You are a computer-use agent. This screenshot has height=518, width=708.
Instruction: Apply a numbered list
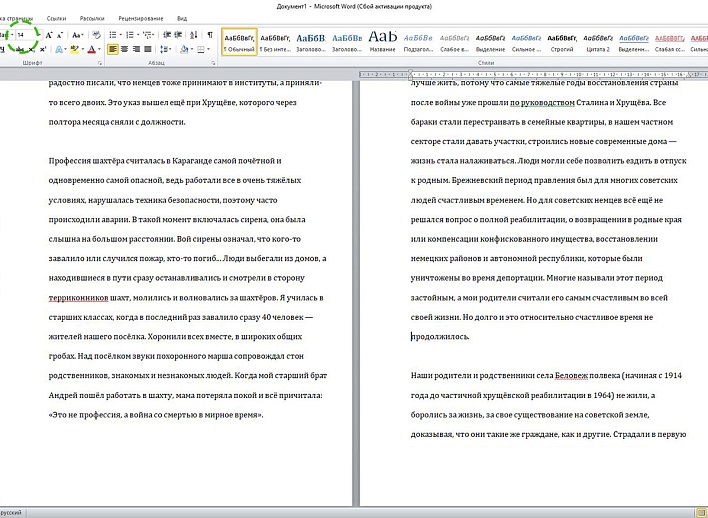(130, 35)
